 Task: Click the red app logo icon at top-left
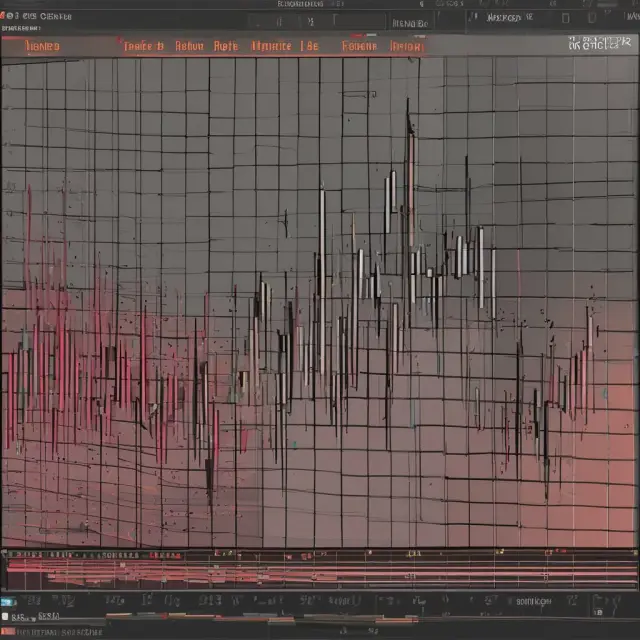click(x=2, y=16)
